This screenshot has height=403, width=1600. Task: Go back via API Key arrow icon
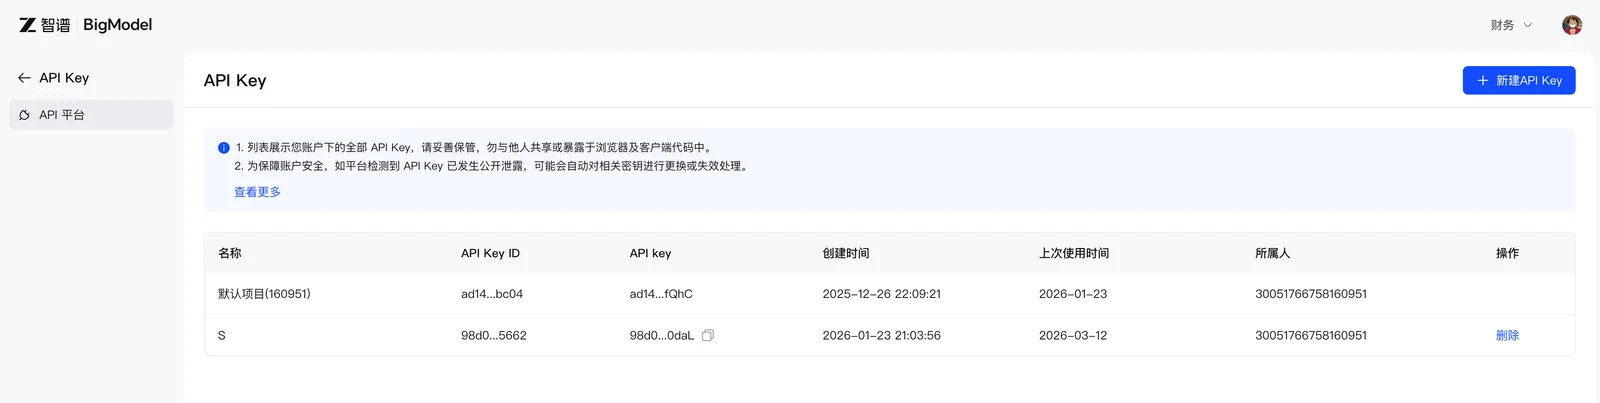click(24, 78)
